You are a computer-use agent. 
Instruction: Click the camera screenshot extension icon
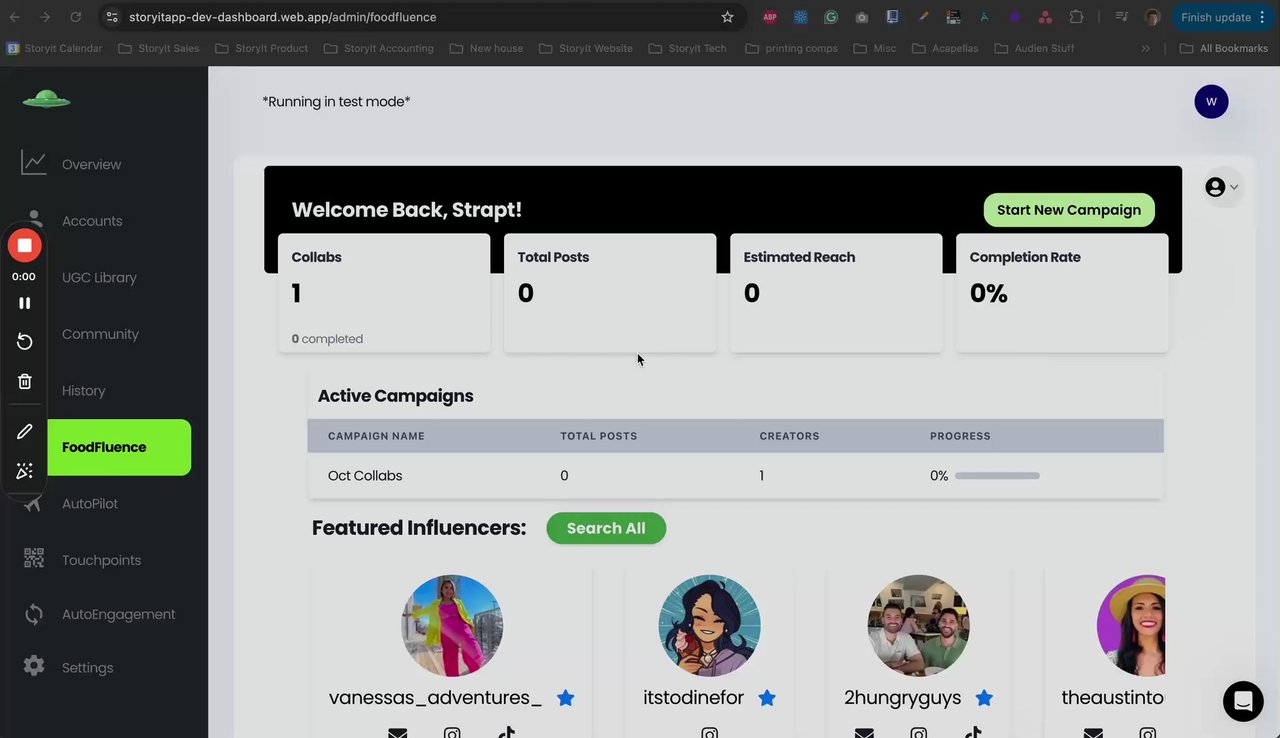click(x=862, y=17)
